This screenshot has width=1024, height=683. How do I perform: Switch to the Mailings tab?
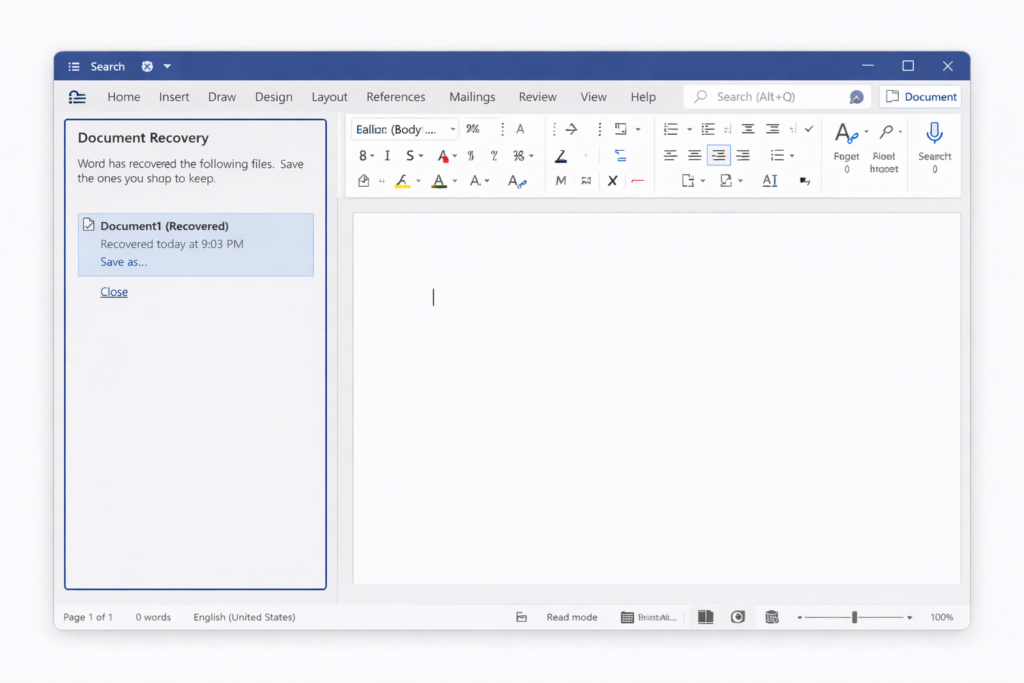[x=472, y=97]
